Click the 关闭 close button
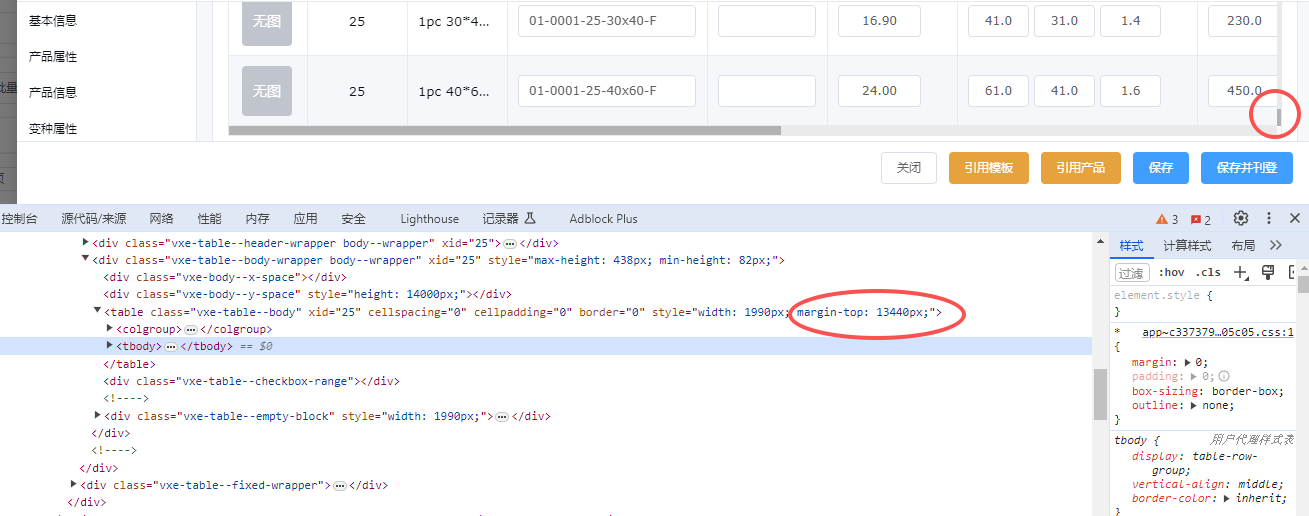Viewport: 1309px width, 516px height. pyautogui.click(x=909, y=168)
